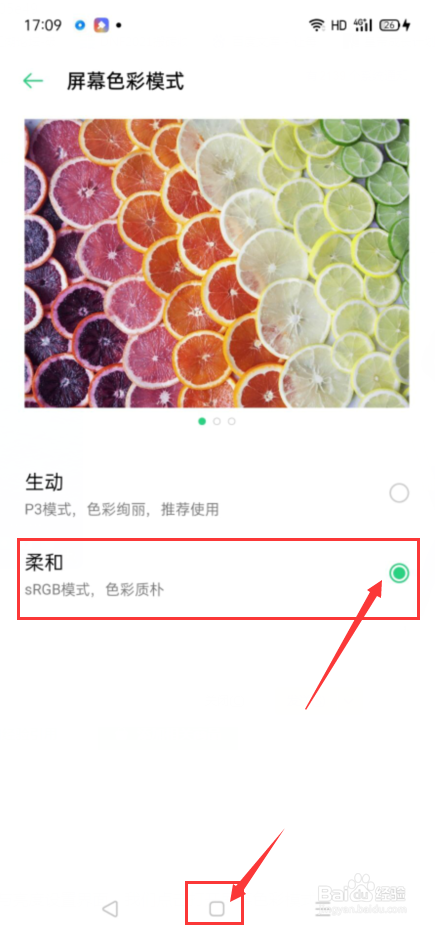
Task: Tap the blue circular notification icon
Action: [x=80, y=25]
